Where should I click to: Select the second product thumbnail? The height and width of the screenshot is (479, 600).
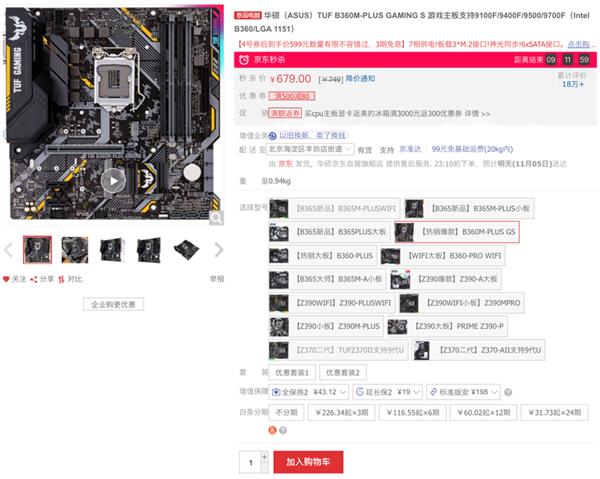pos(75,250)
